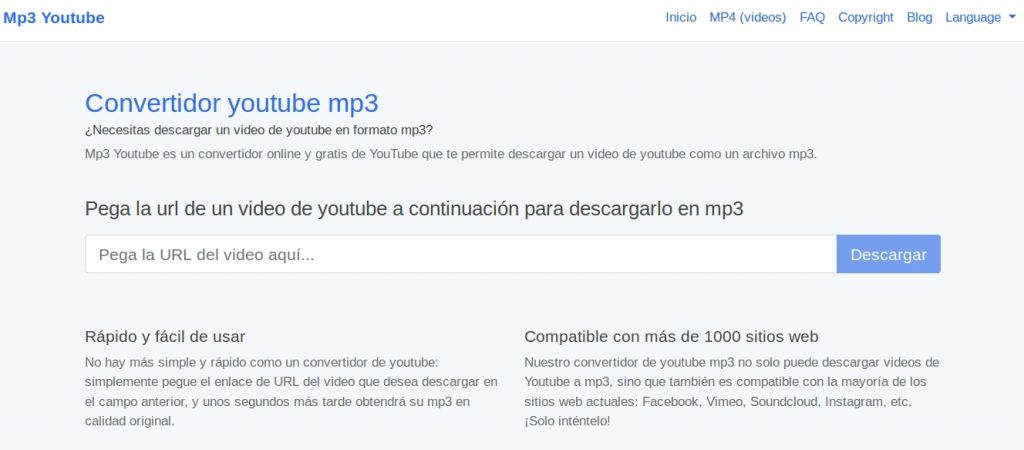Click the '¡Solo inténtelo!' text
The image size is (1024, 450).
click(567, 421)
